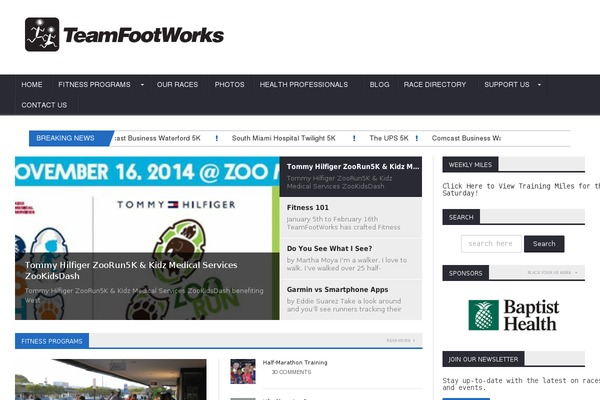Open the Support Us menu

[x=507, y=85]
